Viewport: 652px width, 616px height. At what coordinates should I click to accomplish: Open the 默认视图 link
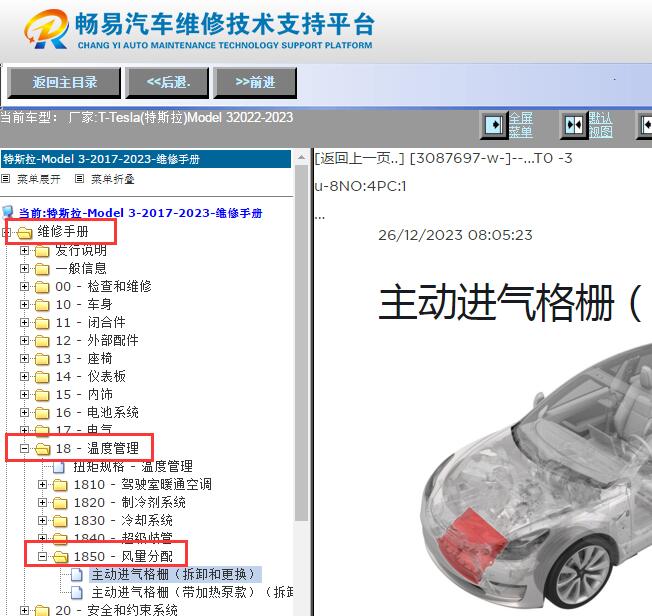[600, 125]
